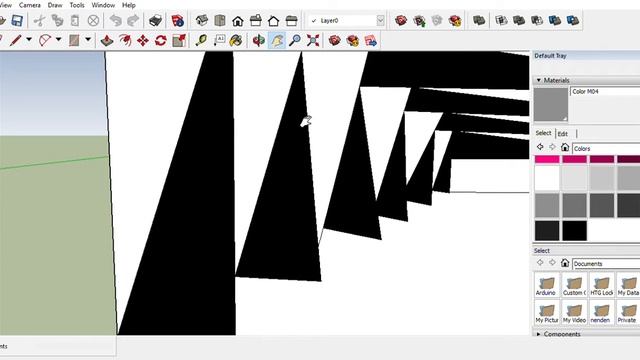Select the Pan hand tool

[277, 40]
